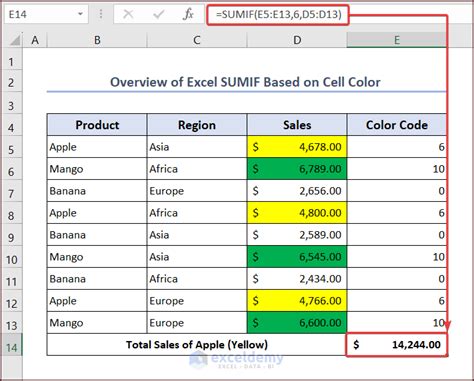Click green cell with 6,789.00
Screen dimensions: 474x381
[x=297, y=169]
